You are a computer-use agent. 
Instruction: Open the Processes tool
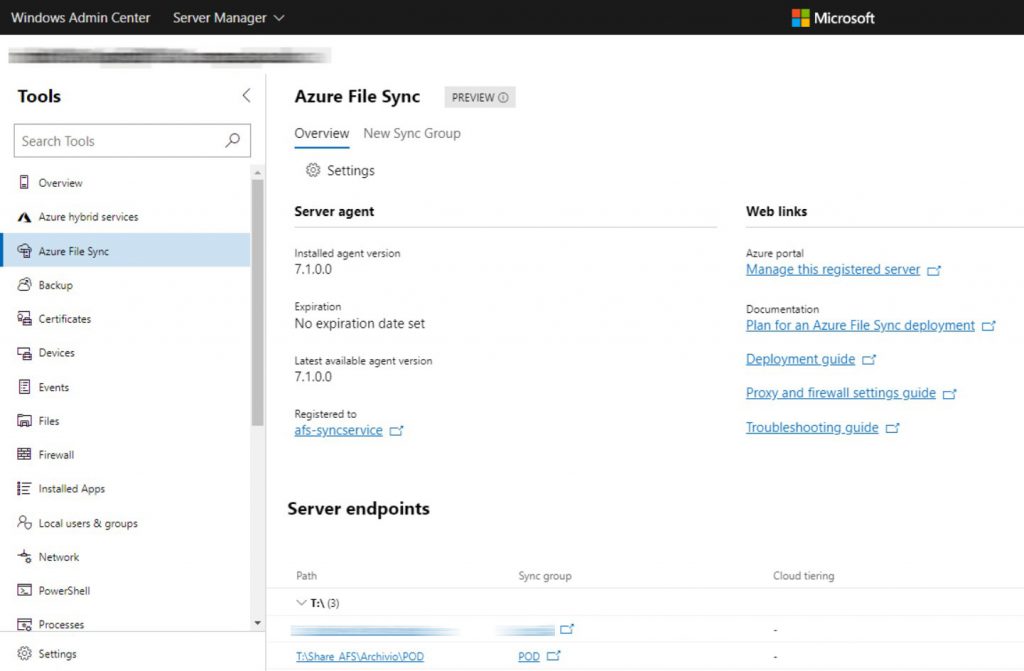click(x=61, y=625)
